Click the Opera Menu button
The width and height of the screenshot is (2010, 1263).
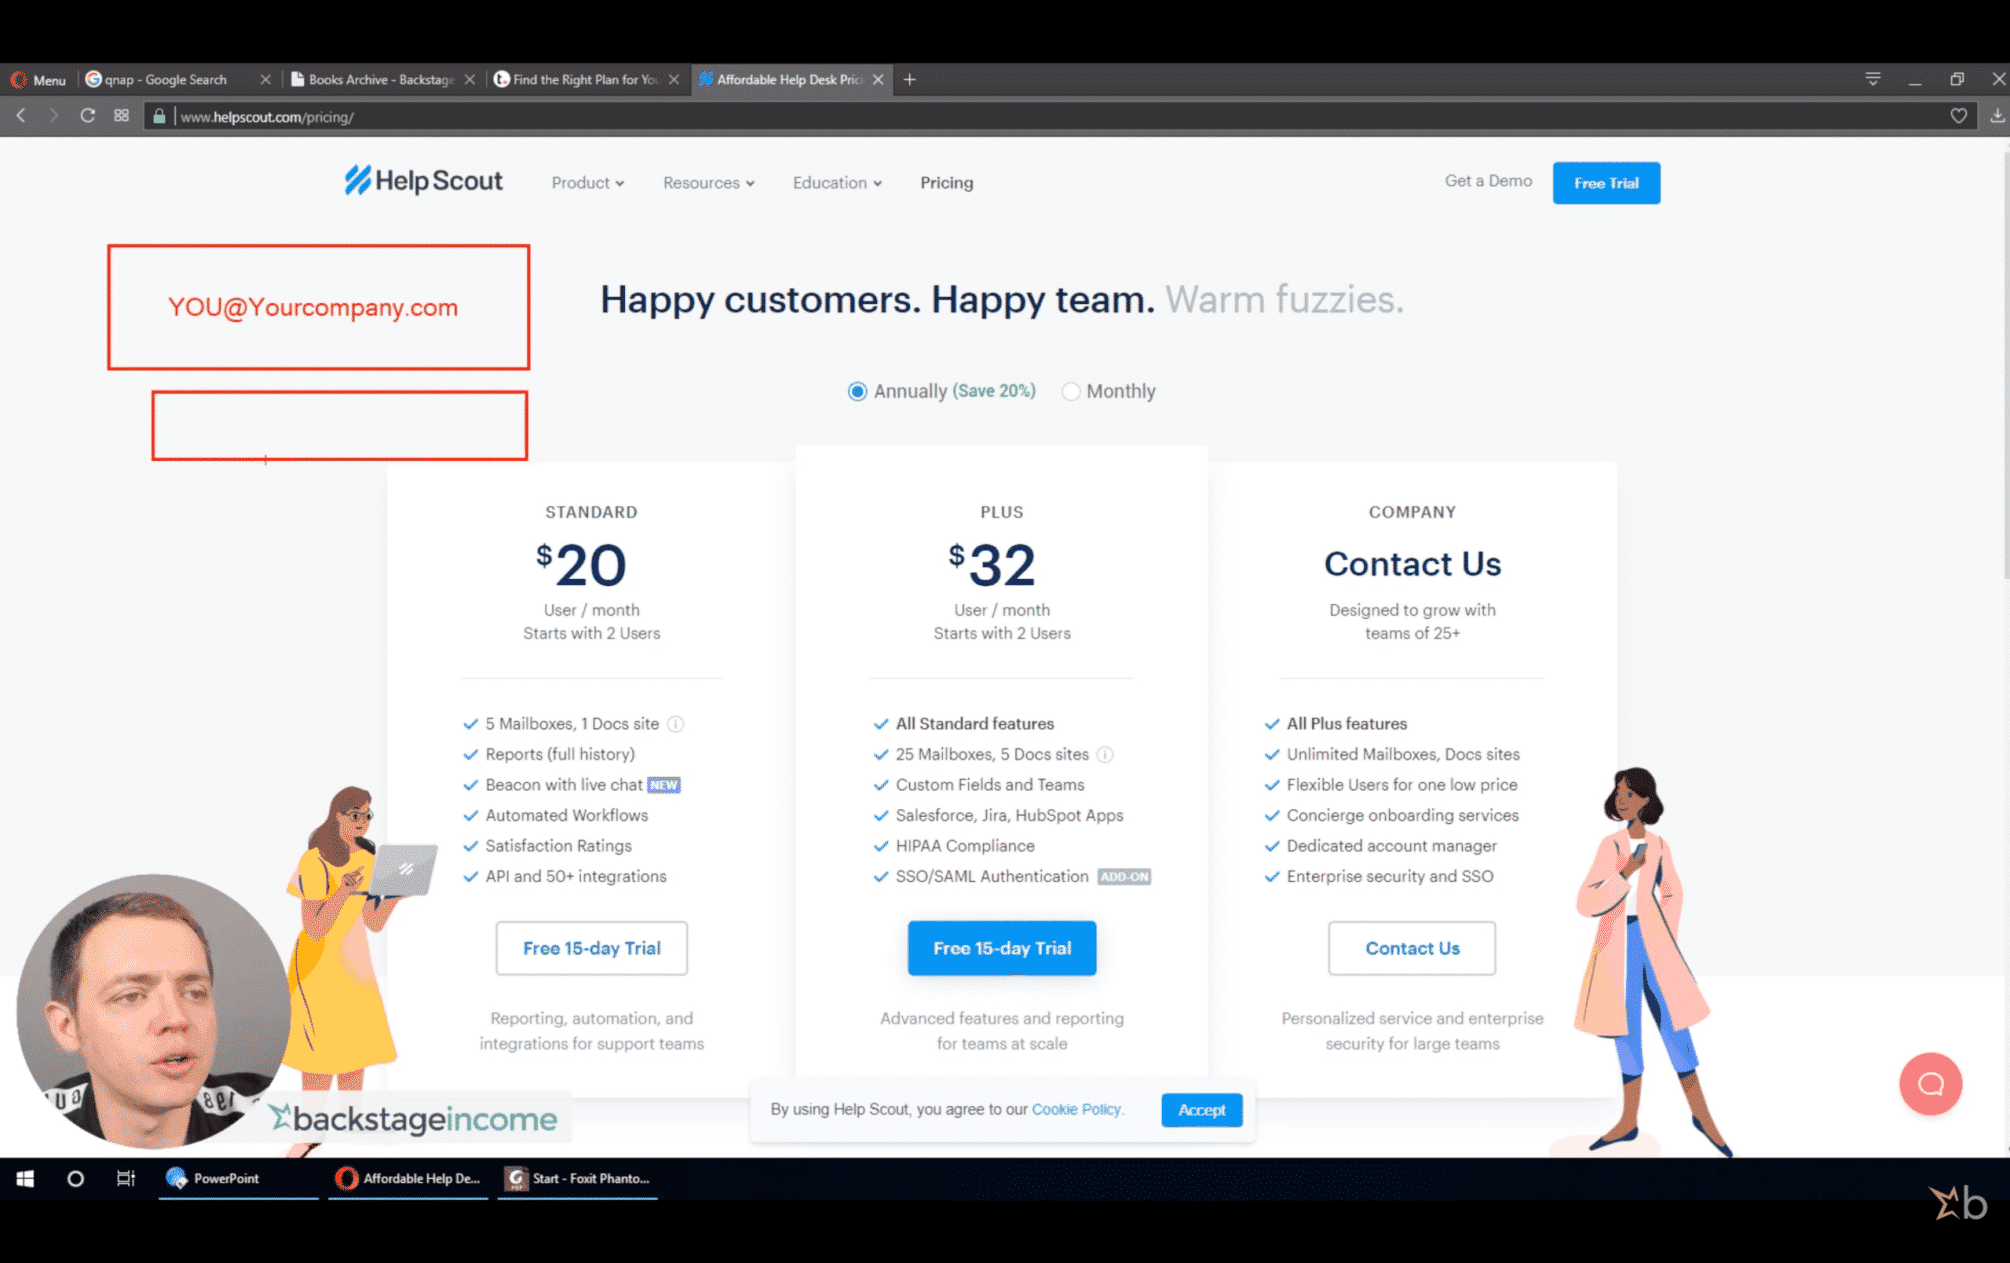pyautogui.click(x=38, y=80)
